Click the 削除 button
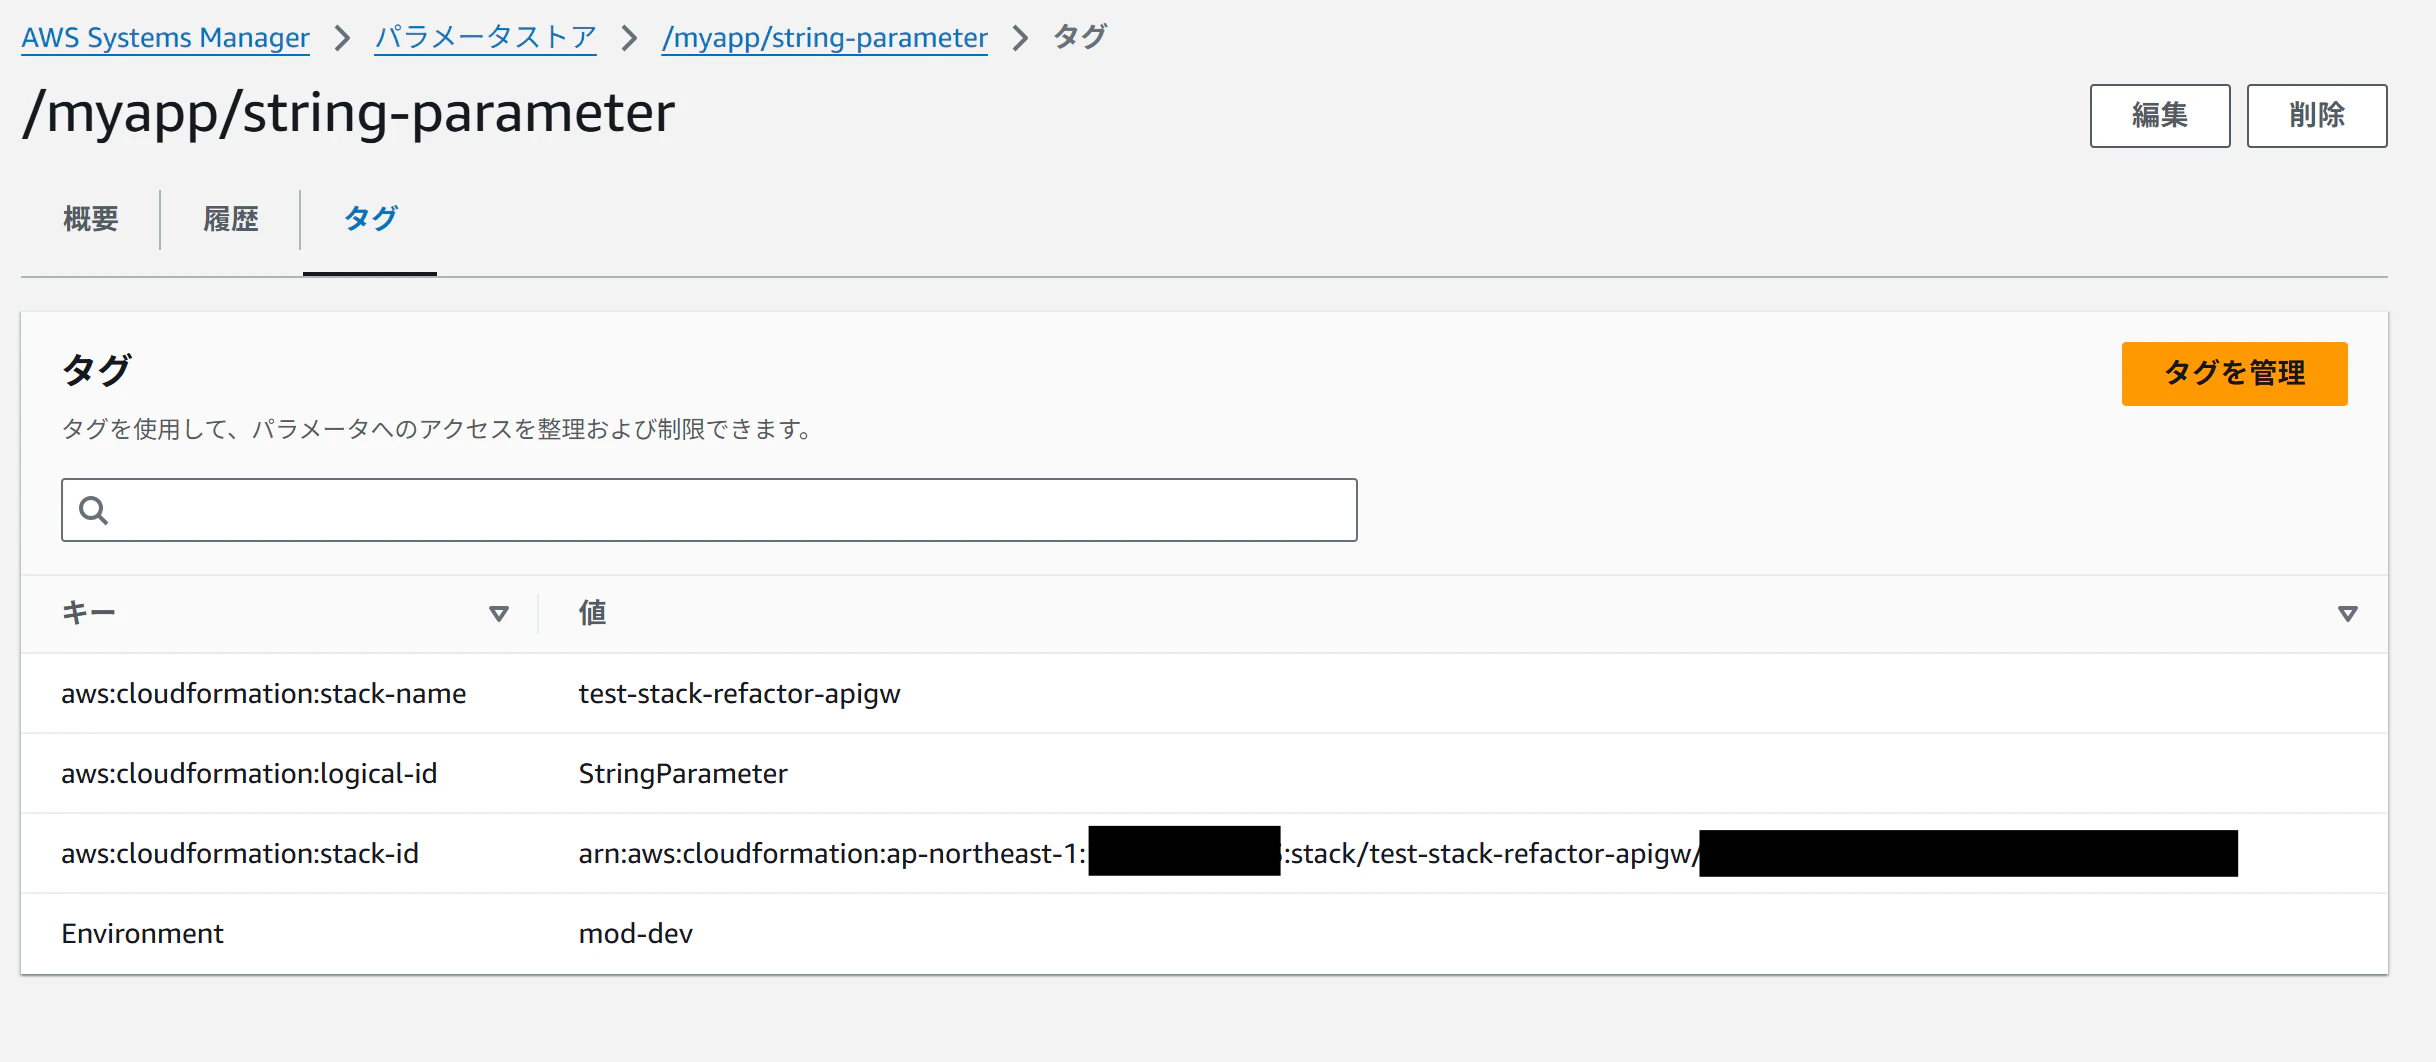 click(2317, 116)
